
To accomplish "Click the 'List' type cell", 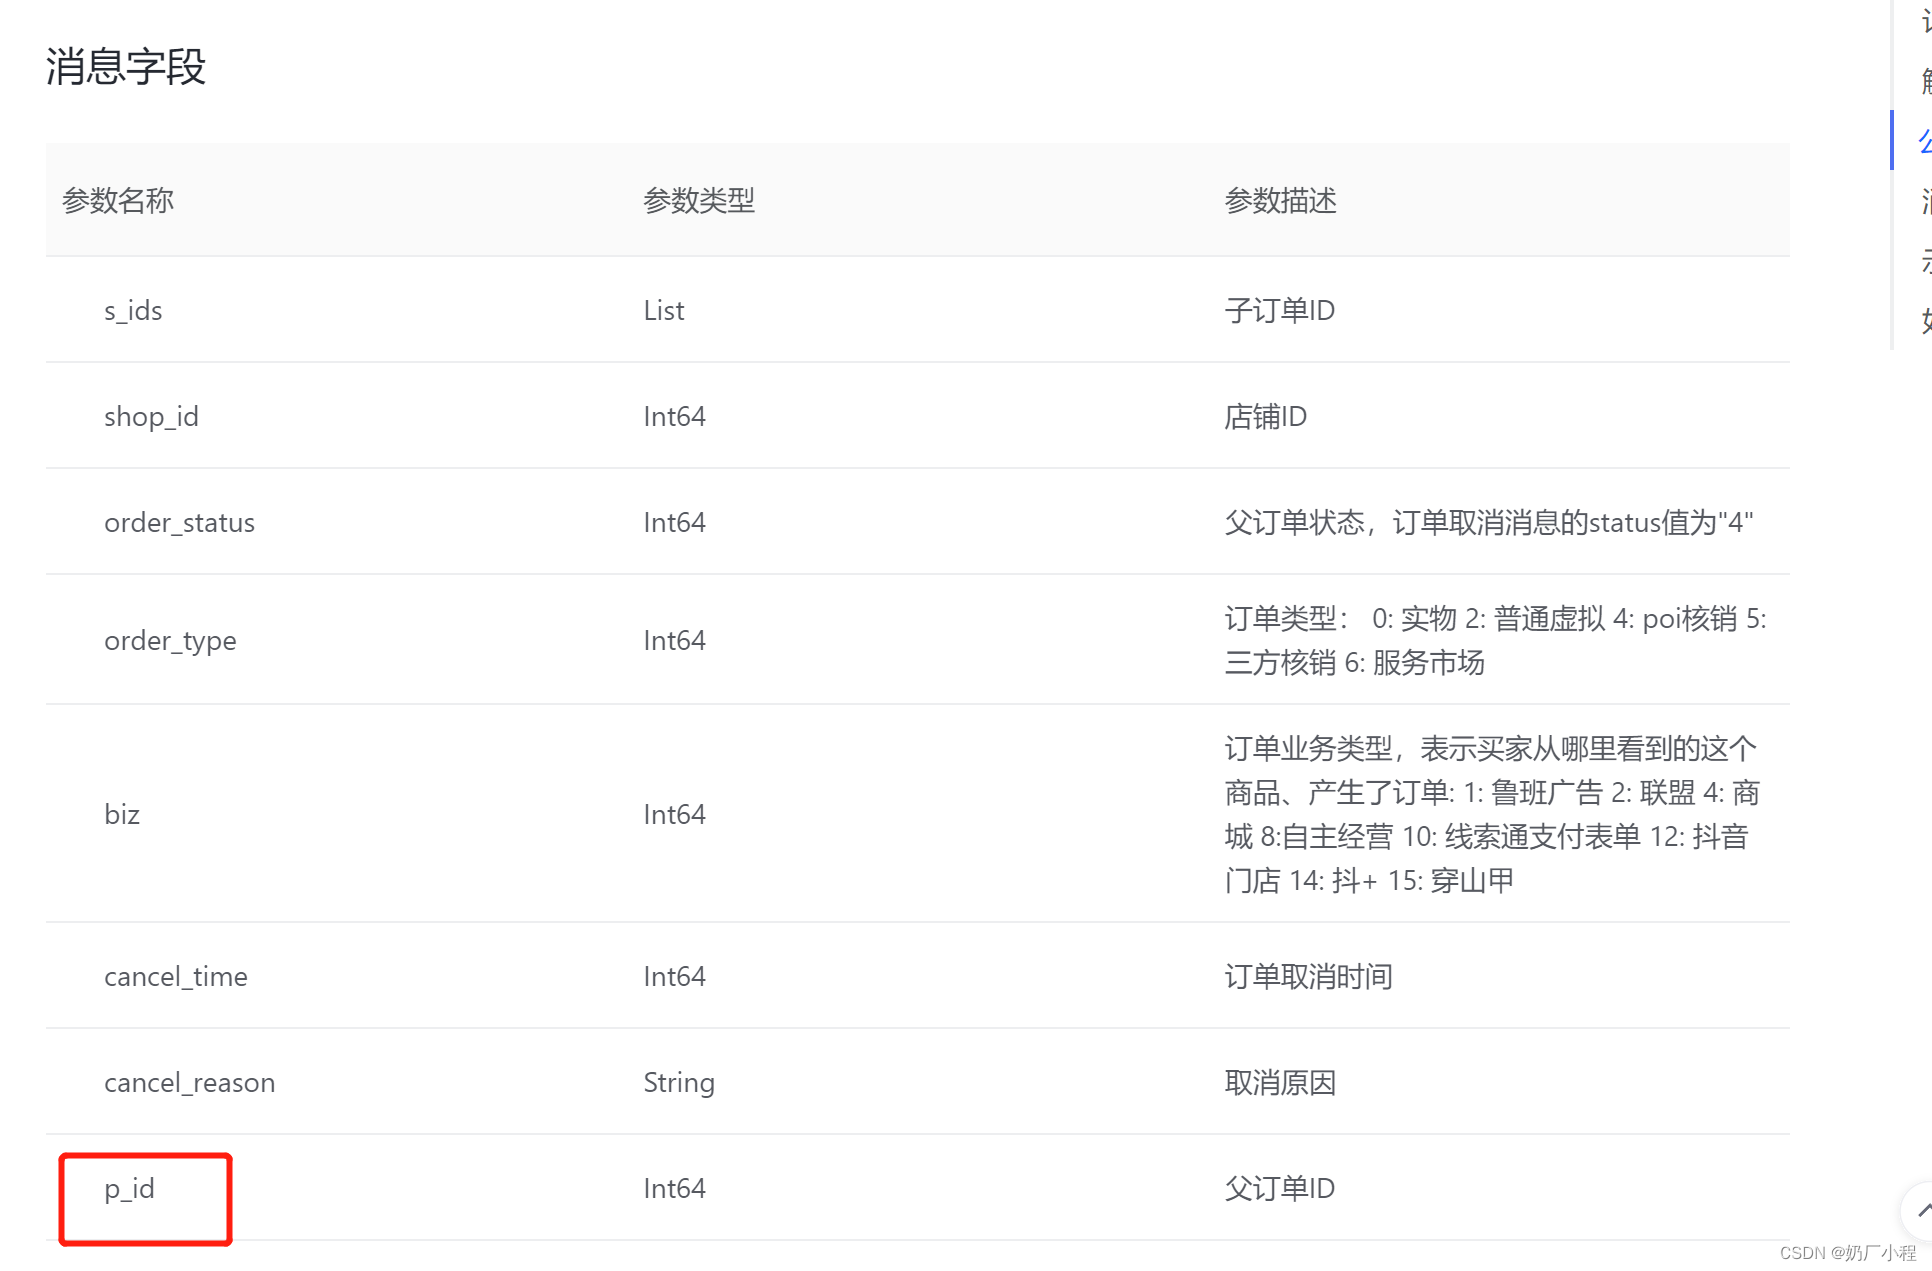I will coord(664,311).
